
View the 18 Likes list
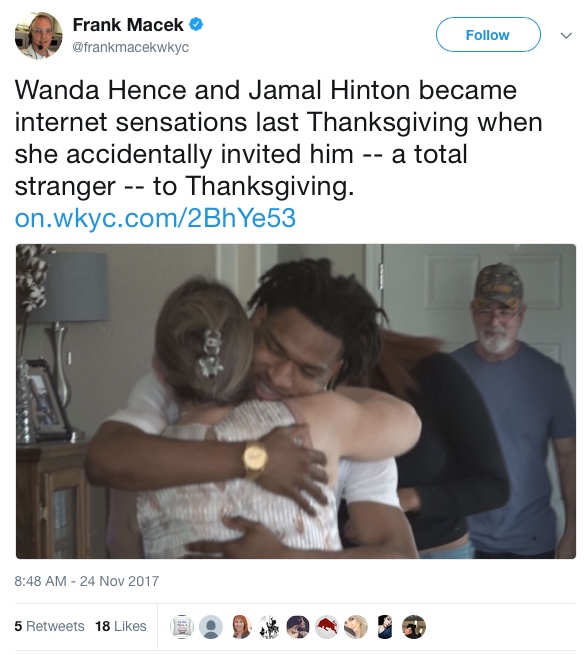tap(121, 626)
